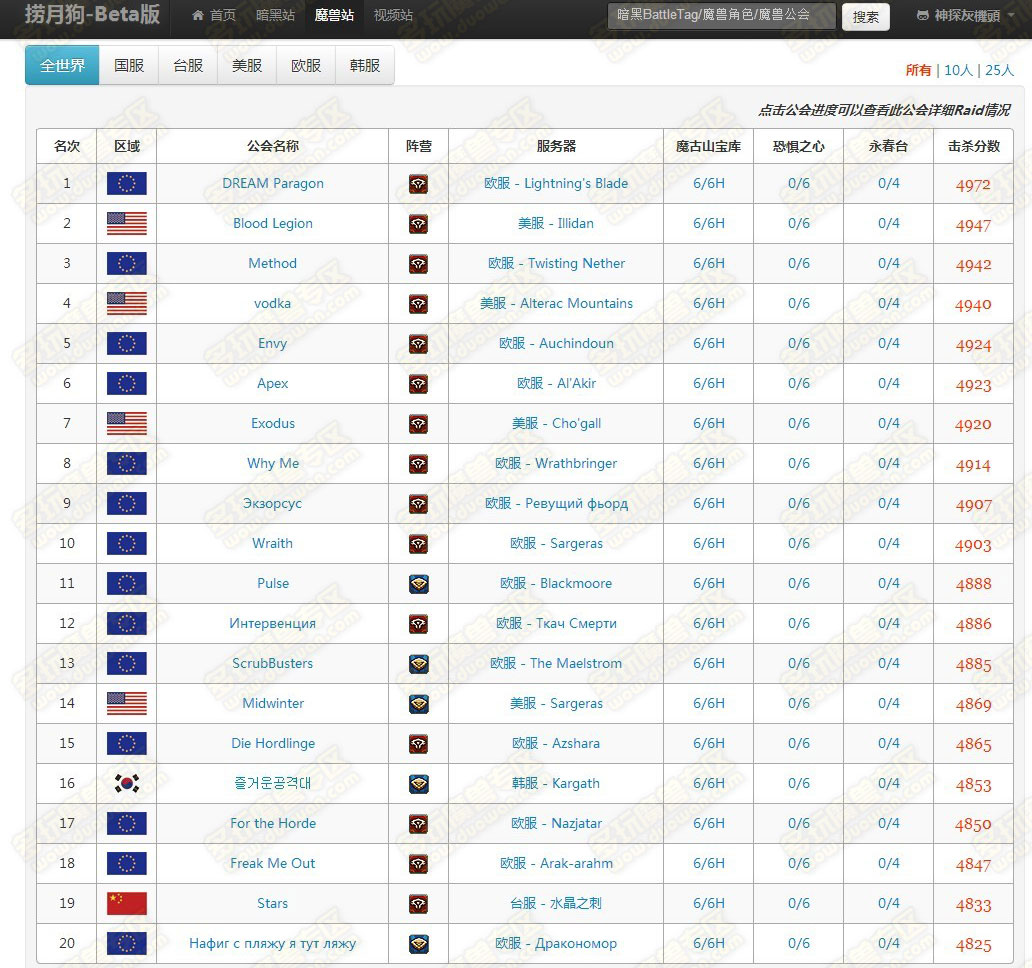Screen dimensions: 1032x968
Task: Click the EU flag in Why Me row
Action: coord(126,463)
